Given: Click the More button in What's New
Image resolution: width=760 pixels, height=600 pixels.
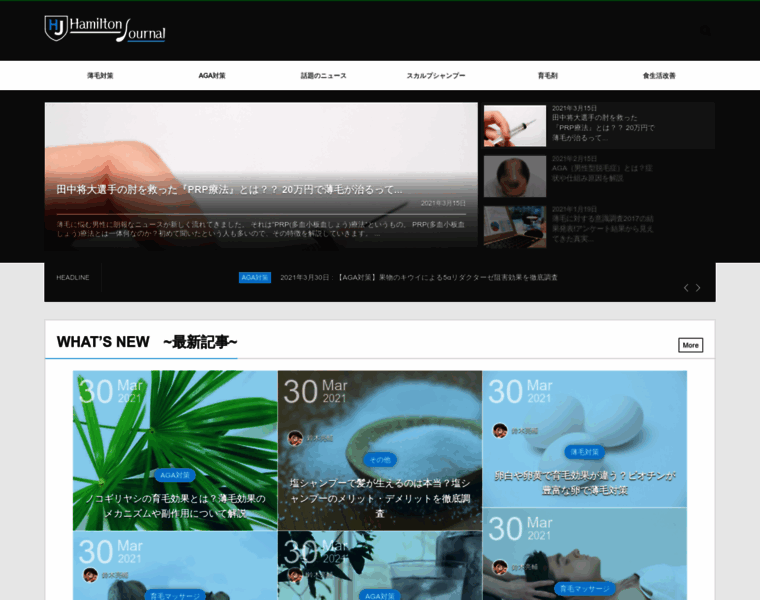Looking at the screenshot, I should pyautogui.click(x=690, y=345).
